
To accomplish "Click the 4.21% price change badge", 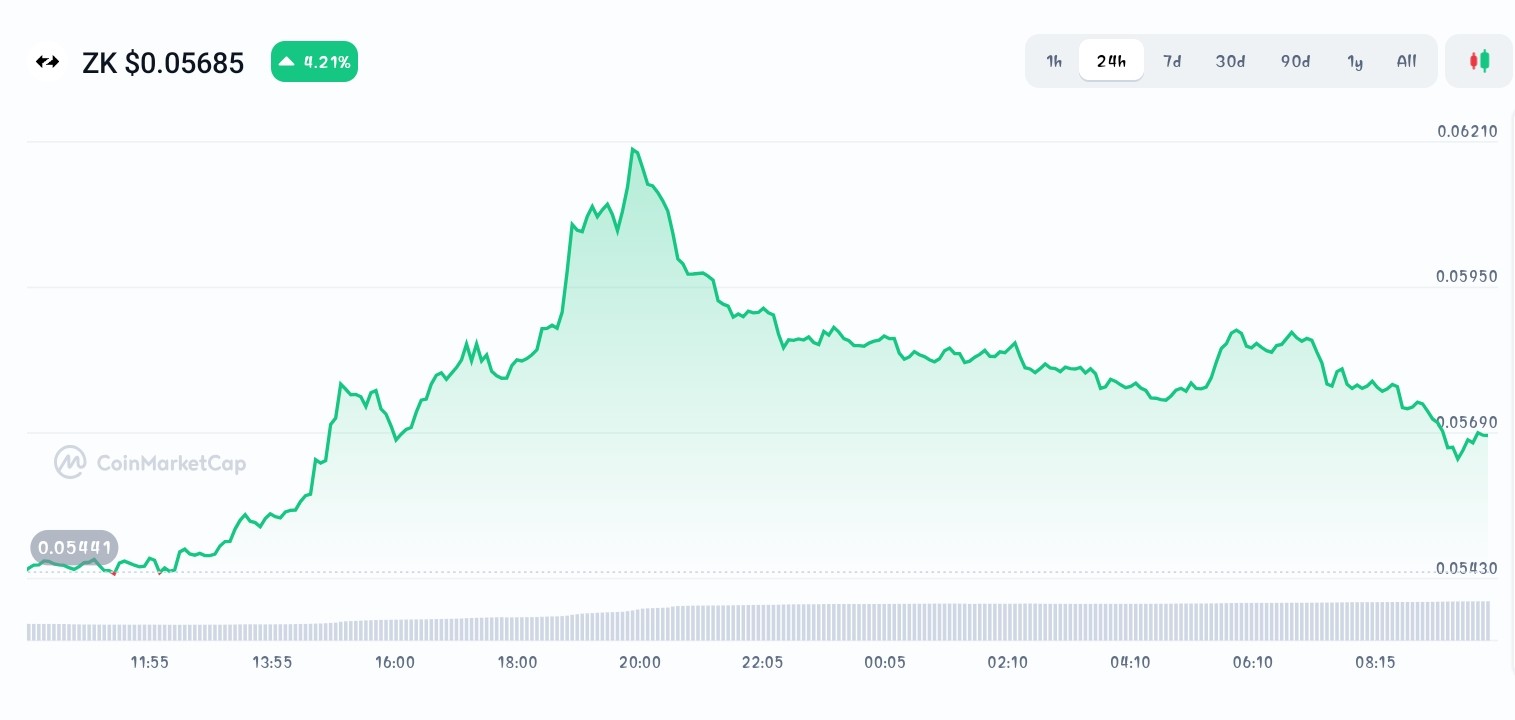I will coord(314,62).
